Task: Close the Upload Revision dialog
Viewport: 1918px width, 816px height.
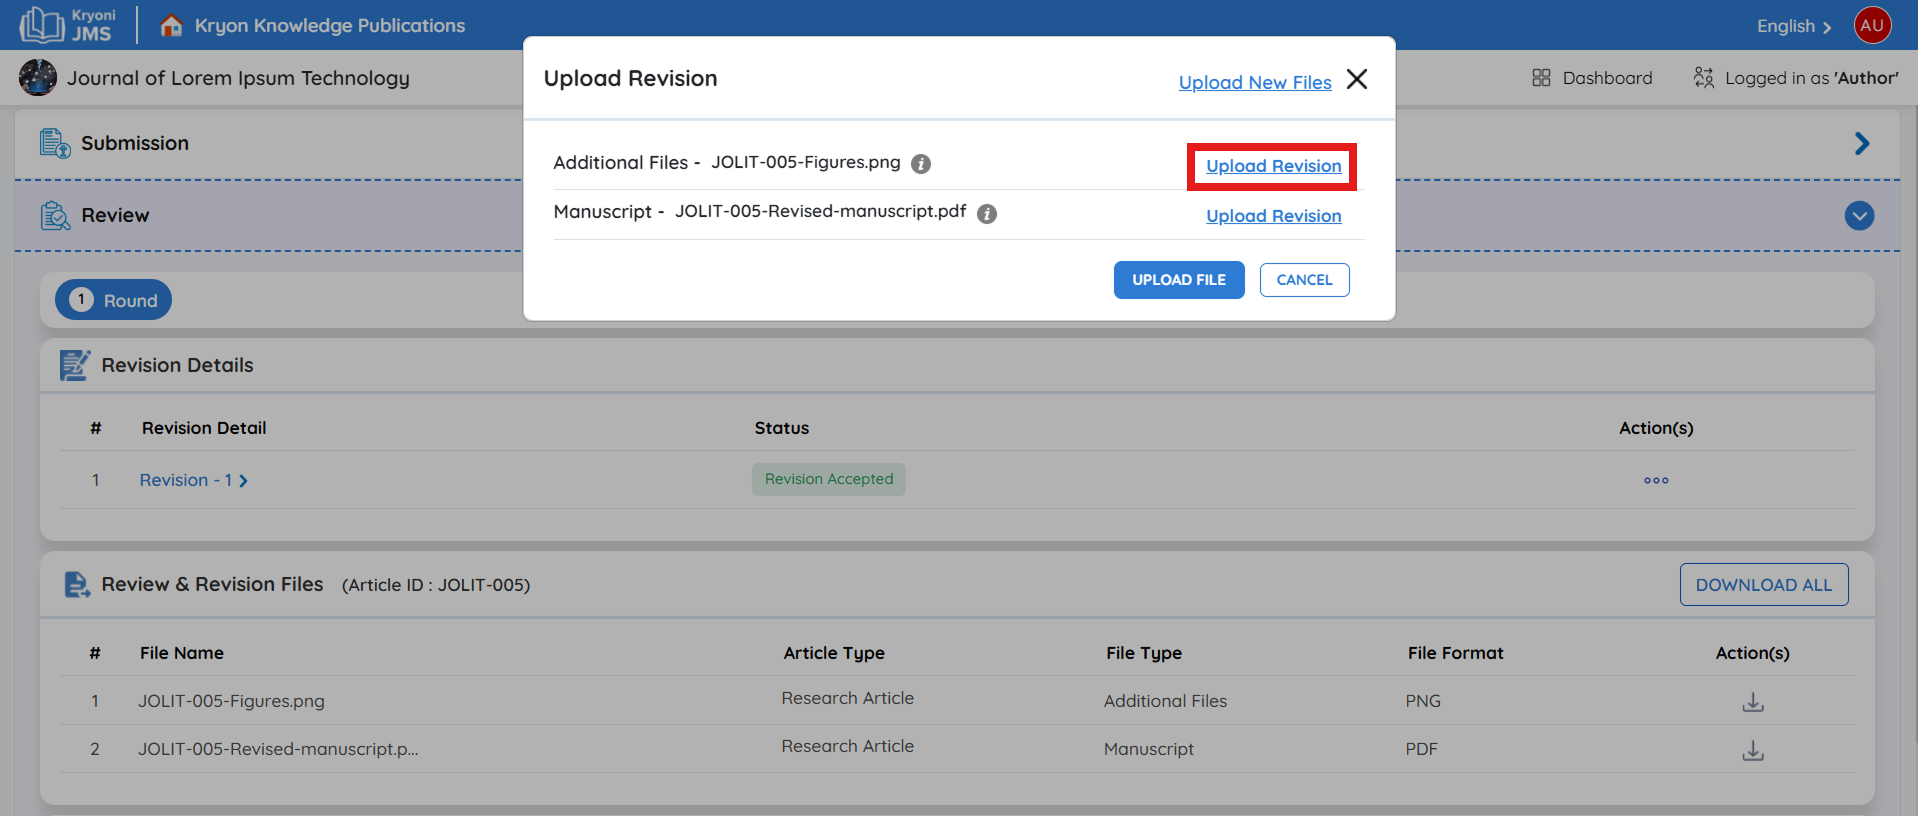Action: pyautogui.click(x=1357, y=79)
